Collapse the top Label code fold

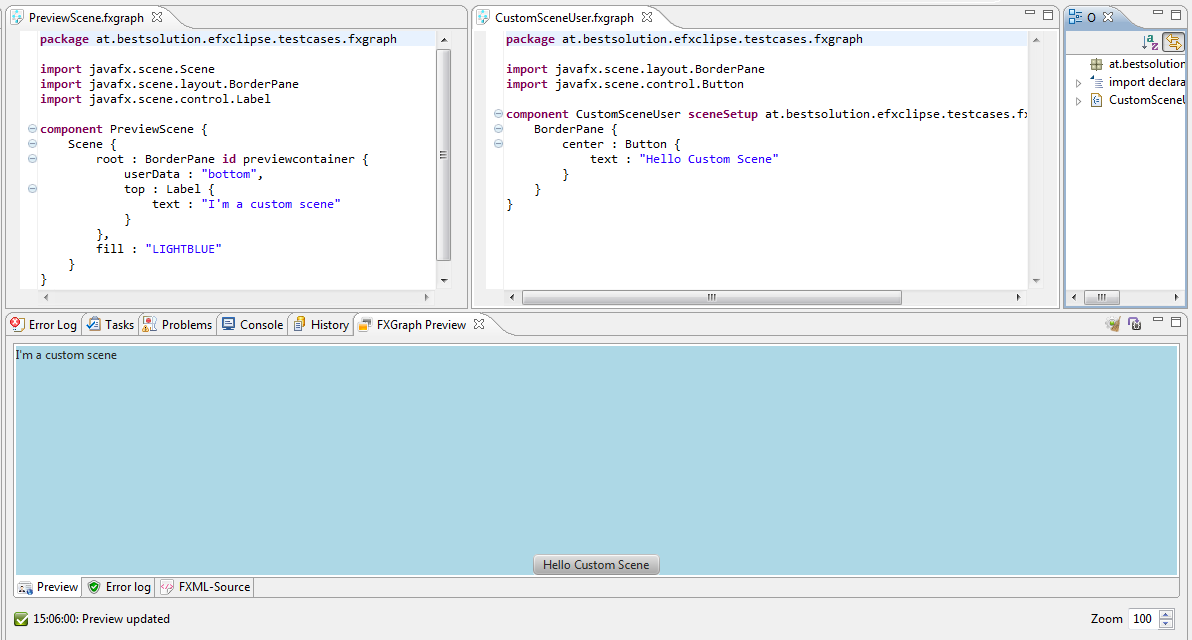(x=33, y=189)
